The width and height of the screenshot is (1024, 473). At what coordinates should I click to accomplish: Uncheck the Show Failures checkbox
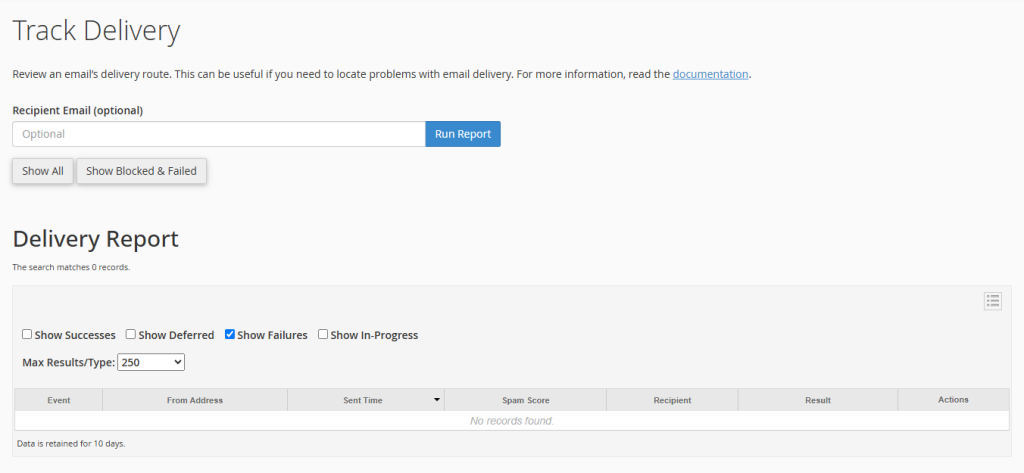(x=230, y=334)
